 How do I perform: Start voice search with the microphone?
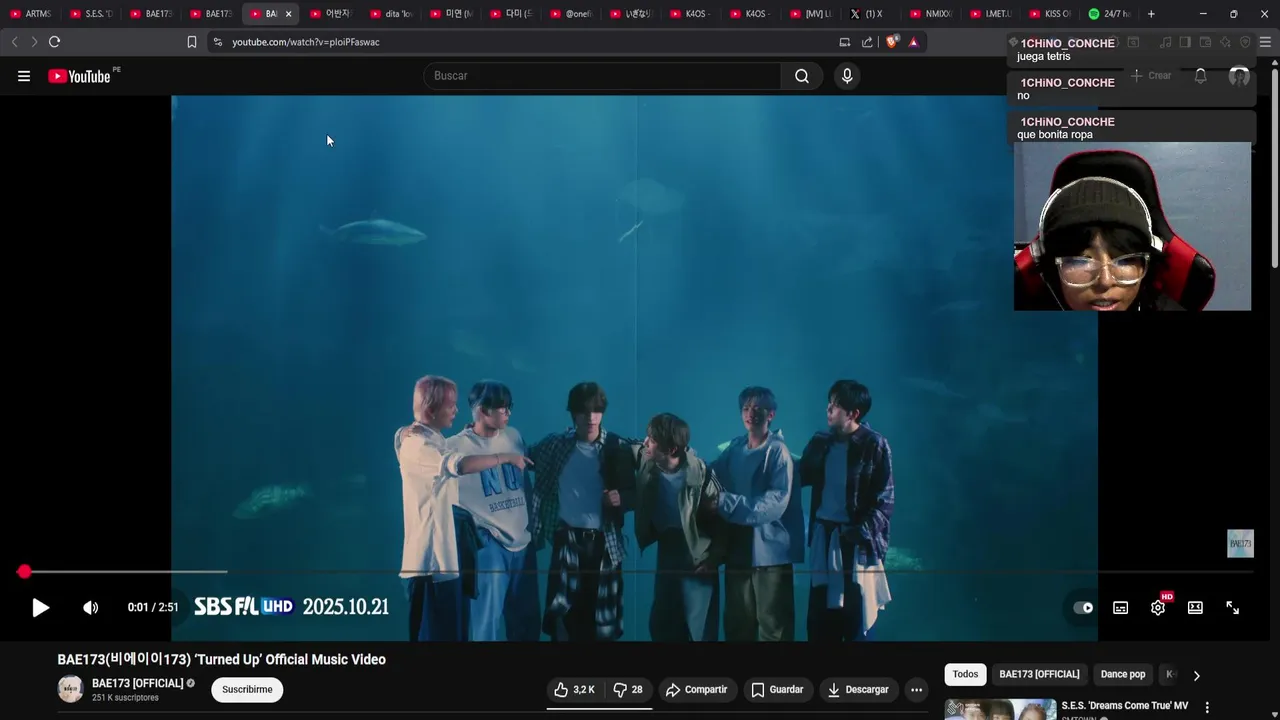click(x=847, y=76)
